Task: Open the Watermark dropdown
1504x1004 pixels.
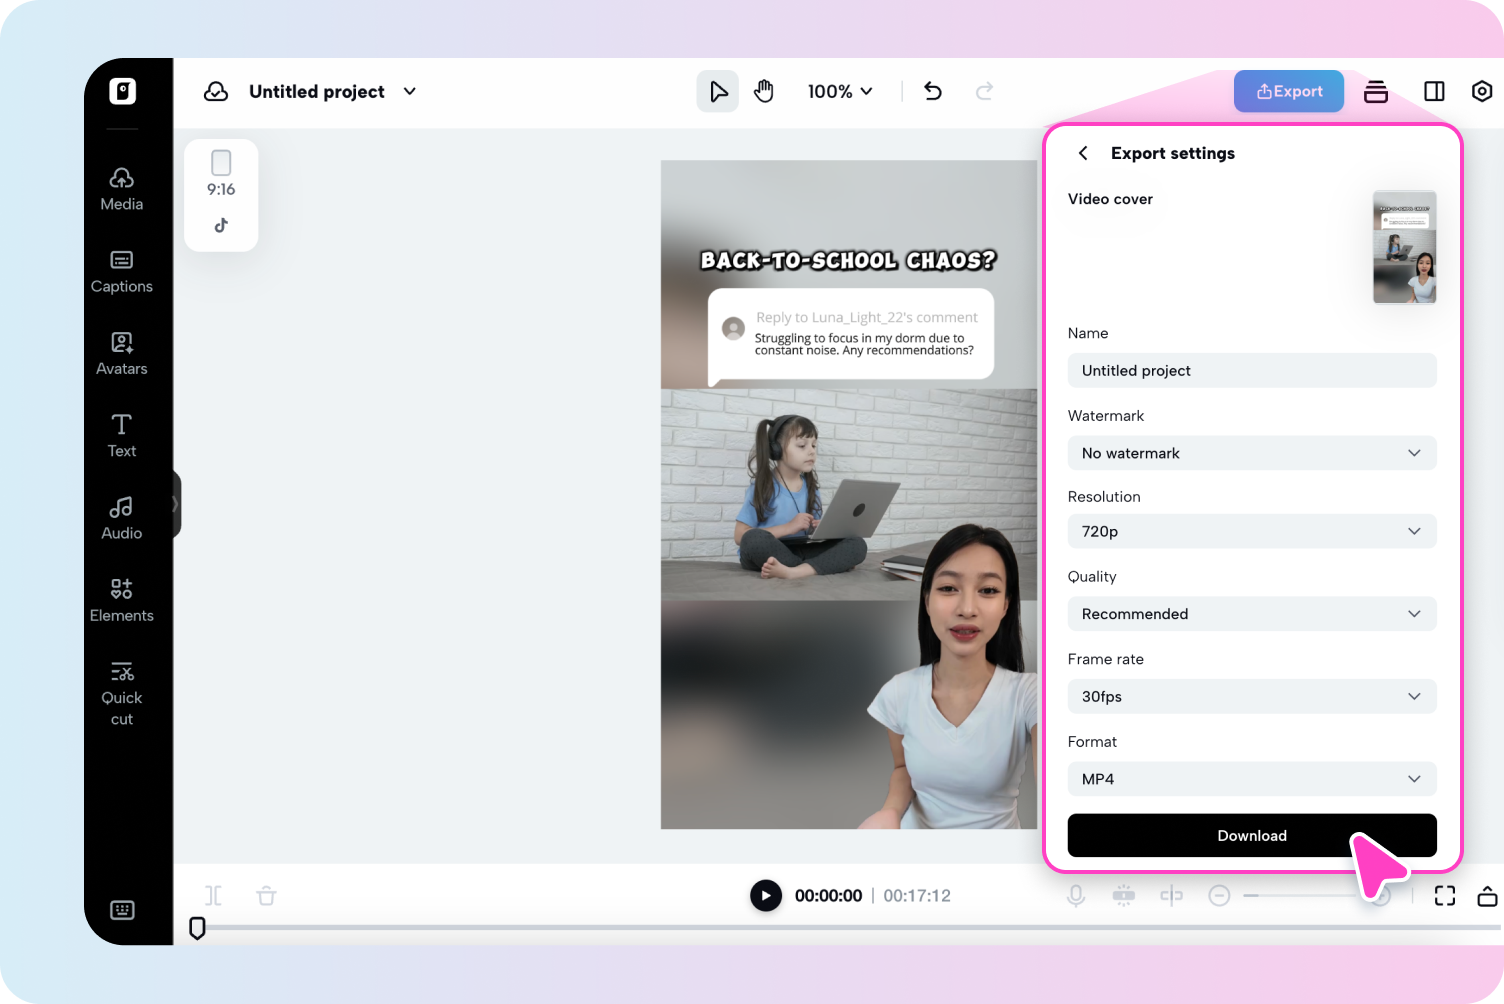Action: click(x=1251, y=453)
